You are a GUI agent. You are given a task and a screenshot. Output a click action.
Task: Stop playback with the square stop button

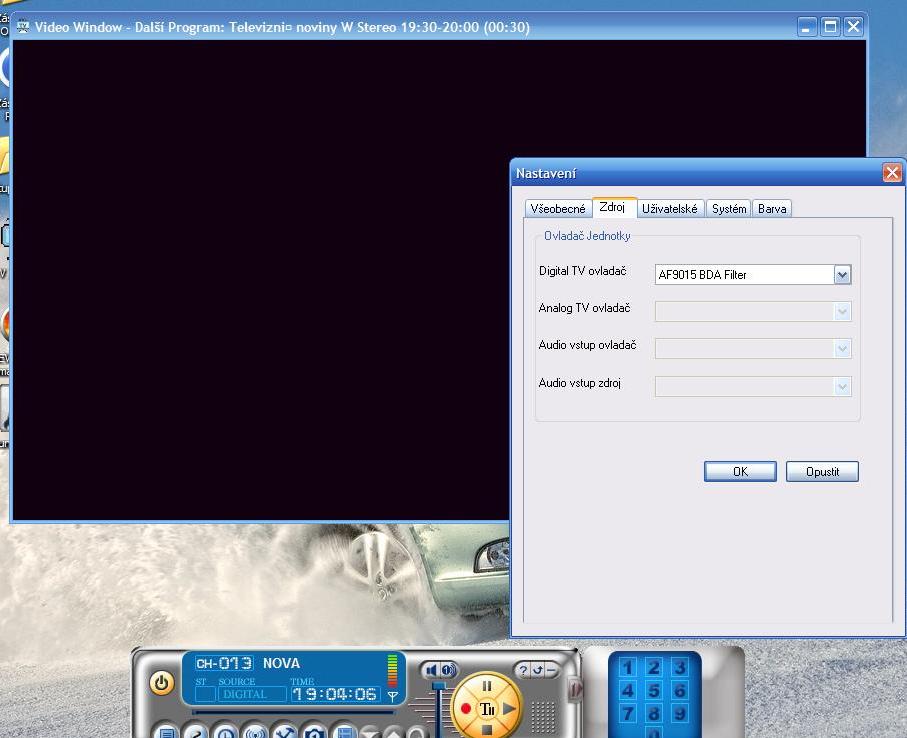487,730
